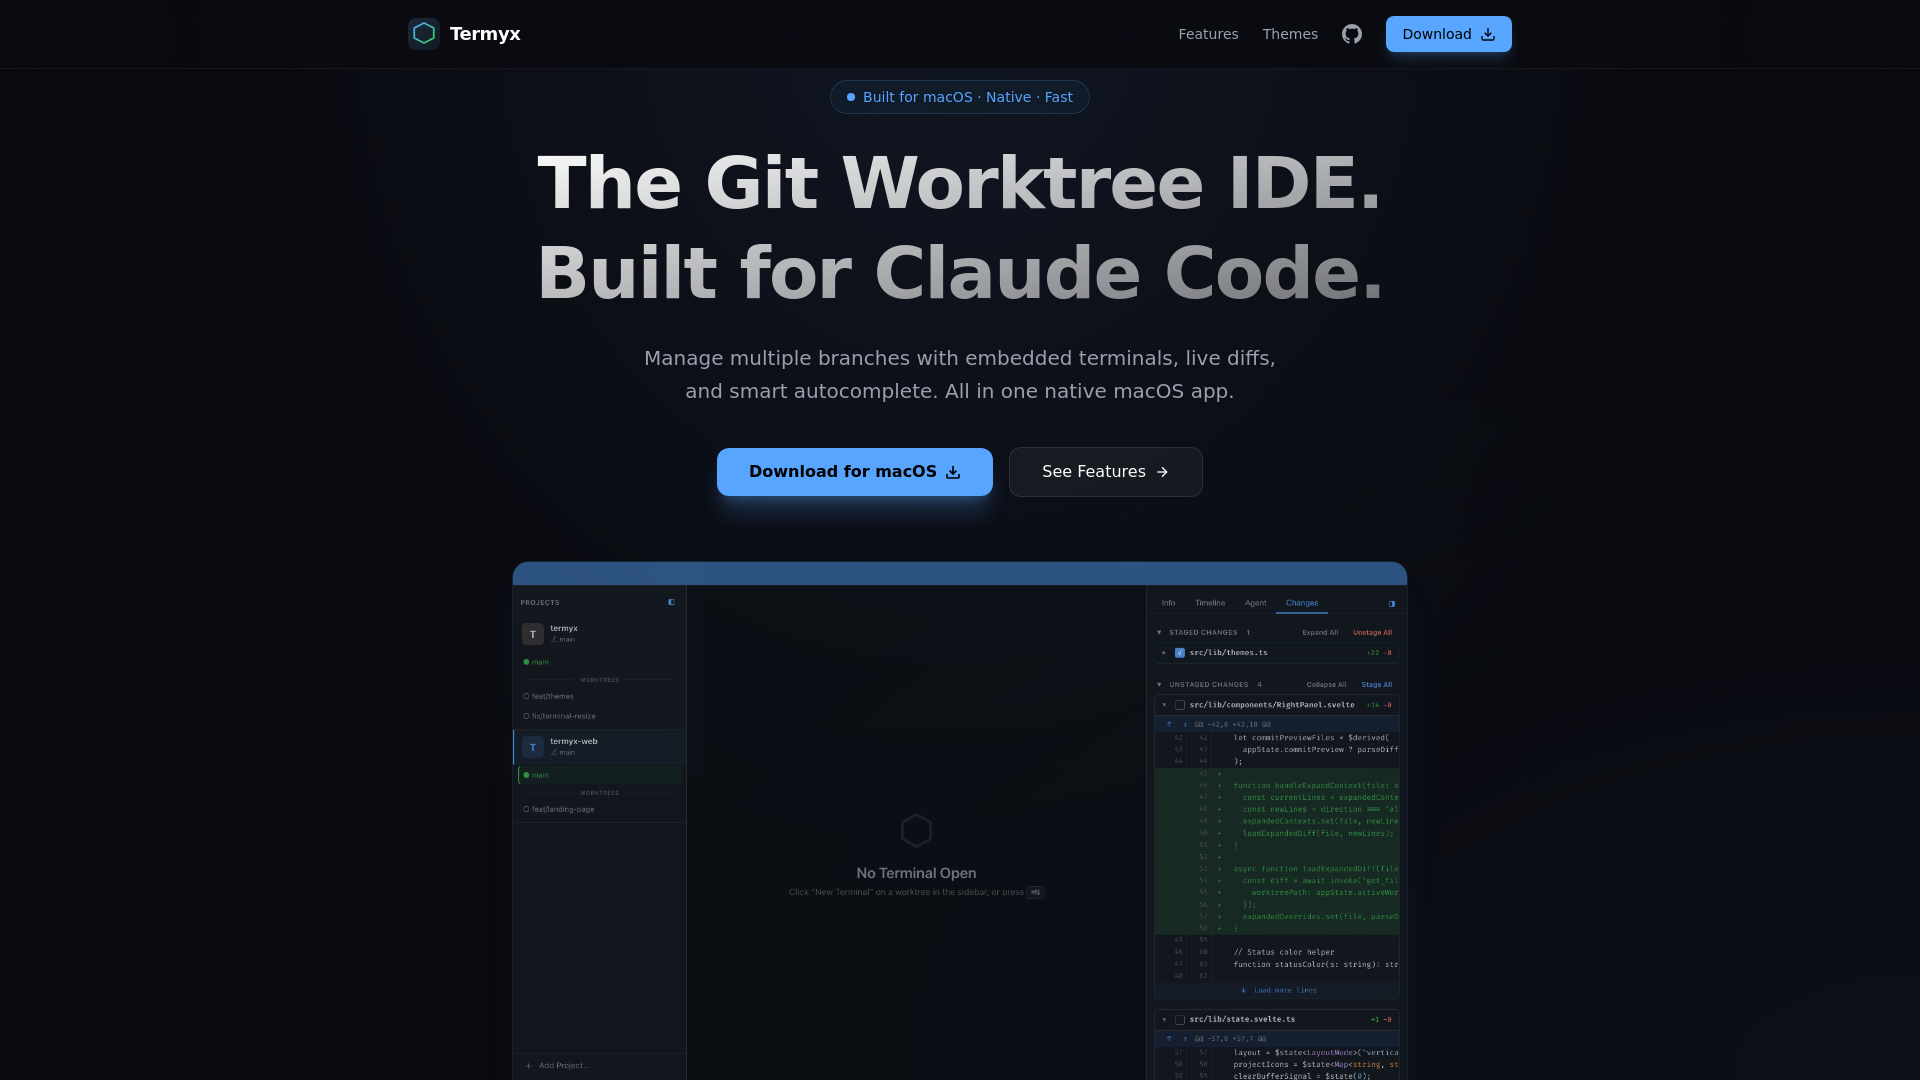The height and width of the screenshot is (1080, 1920).
Task: Select main branch under termyx project
Action: 600,662
